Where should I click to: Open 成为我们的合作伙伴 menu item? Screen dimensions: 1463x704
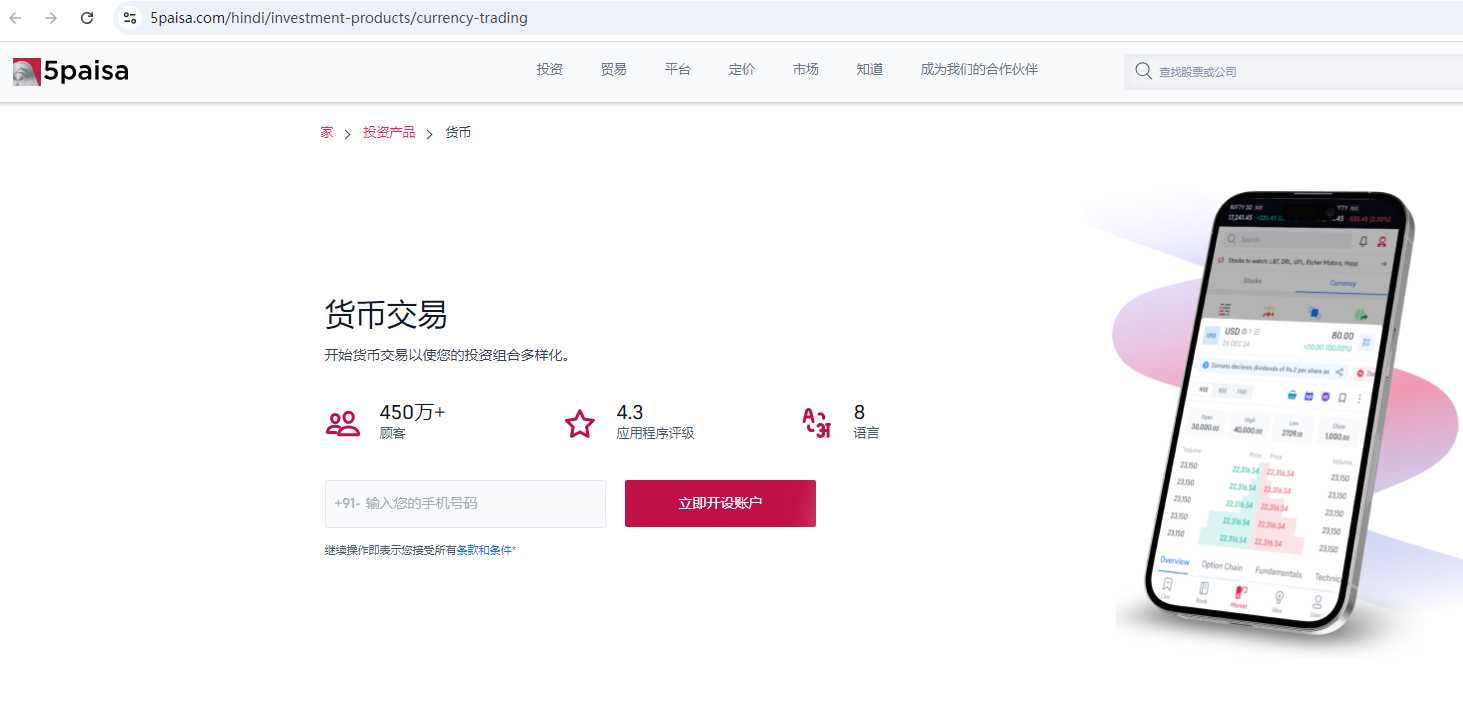click(979, 69)
